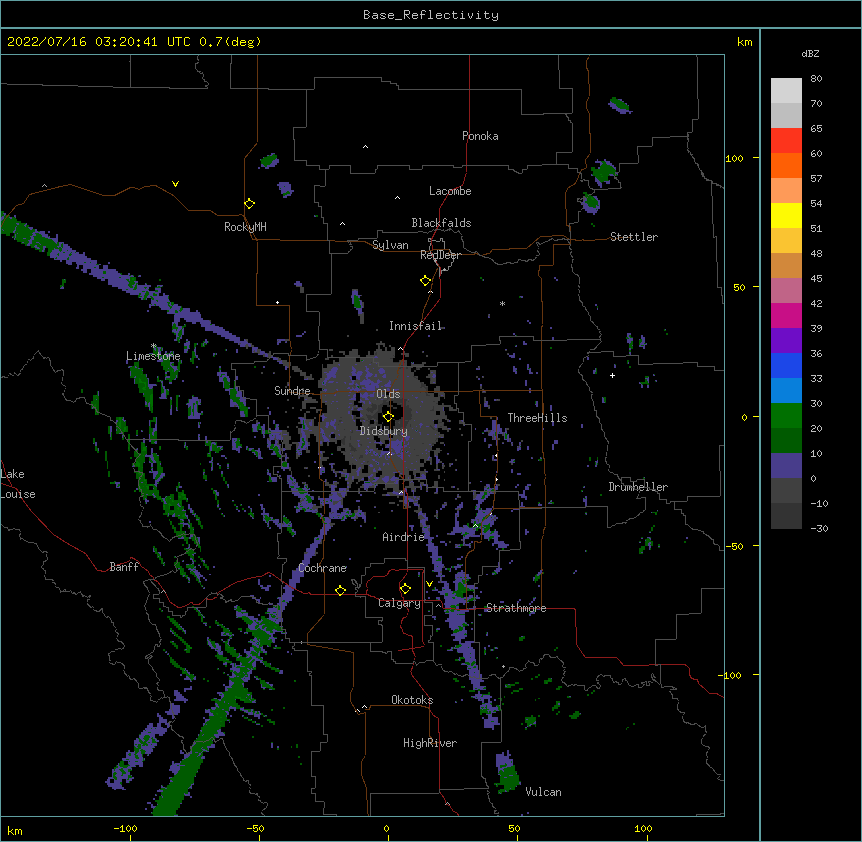Select the -50 tick on the right vertical axis
This screenshot has height=842, width=862.
[x=734, y=546]
